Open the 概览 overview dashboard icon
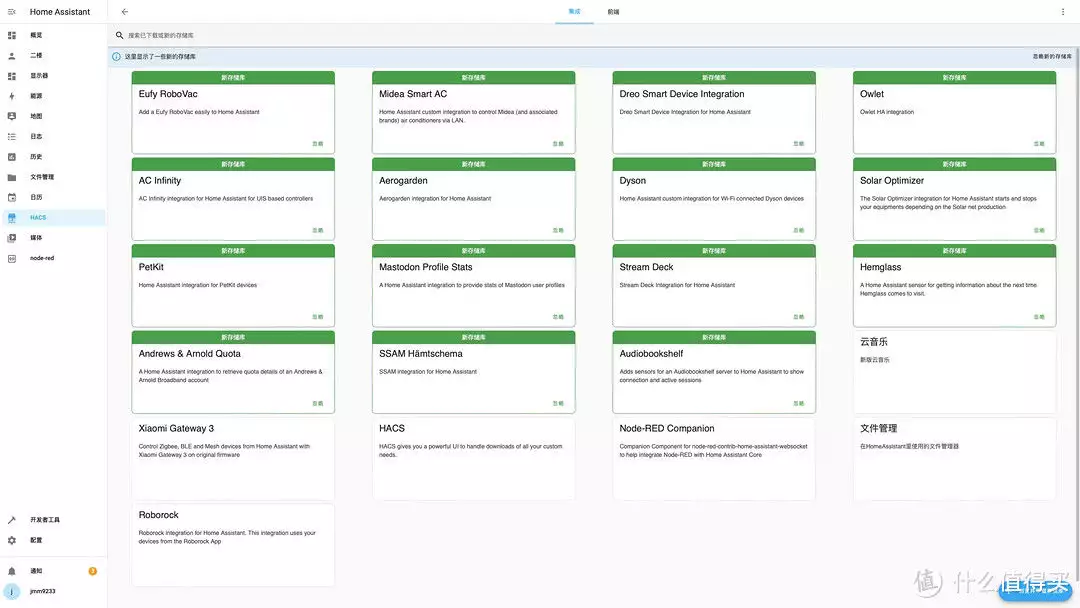Image resolution: width=1080 pixels, height=608 pixels. [12, 35]
